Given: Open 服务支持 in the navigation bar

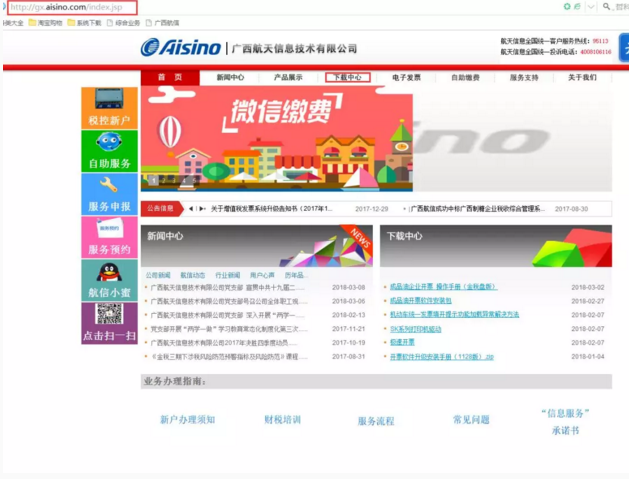Looking at the screenshot, I should (x=524, y=77).
